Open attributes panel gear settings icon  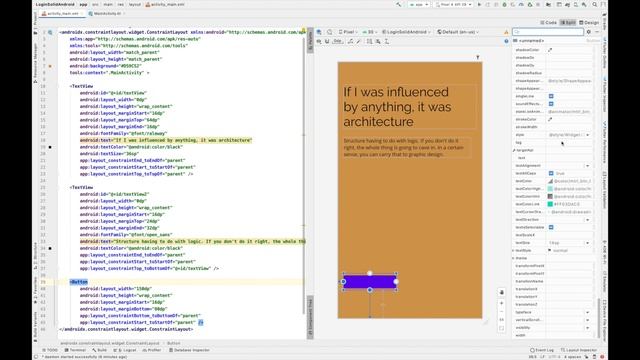(589, 32)
